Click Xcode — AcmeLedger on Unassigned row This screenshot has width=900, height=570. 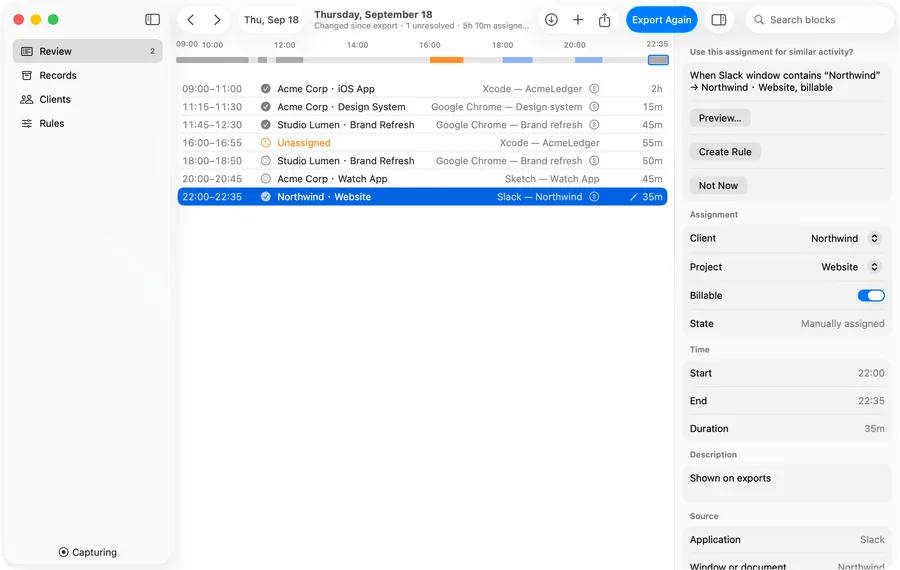549,142
